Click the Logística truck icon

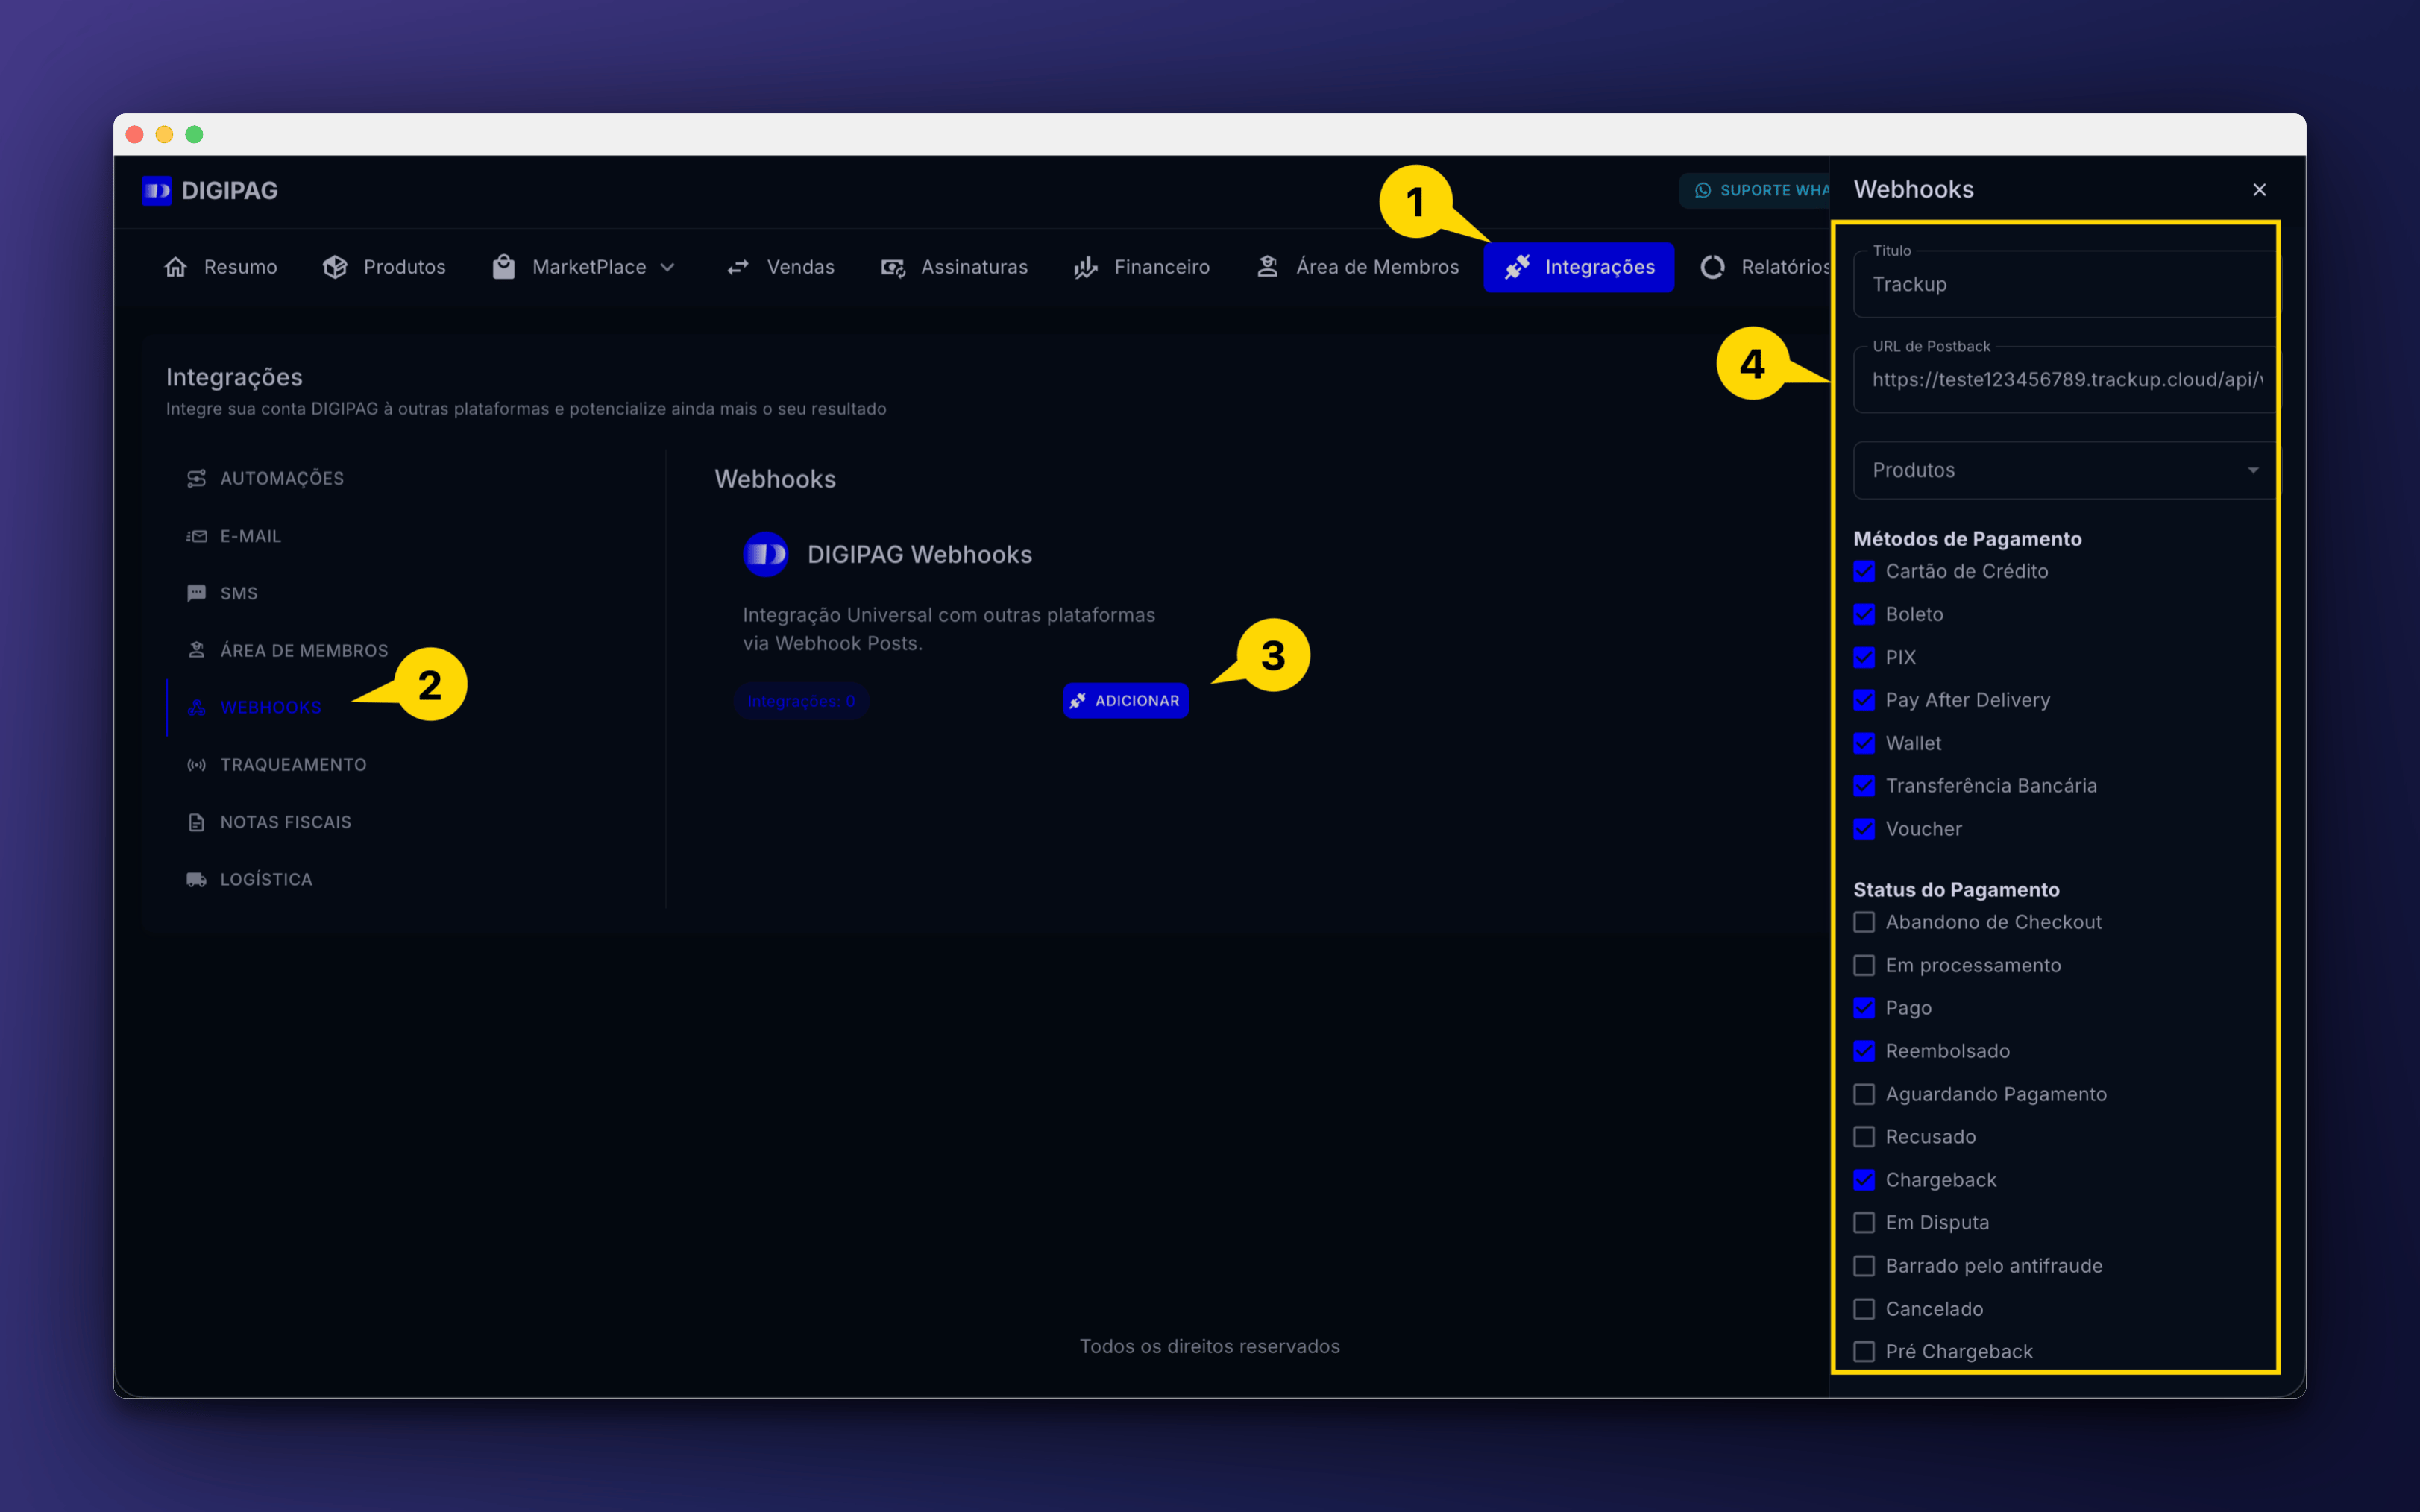pos(196,880)
